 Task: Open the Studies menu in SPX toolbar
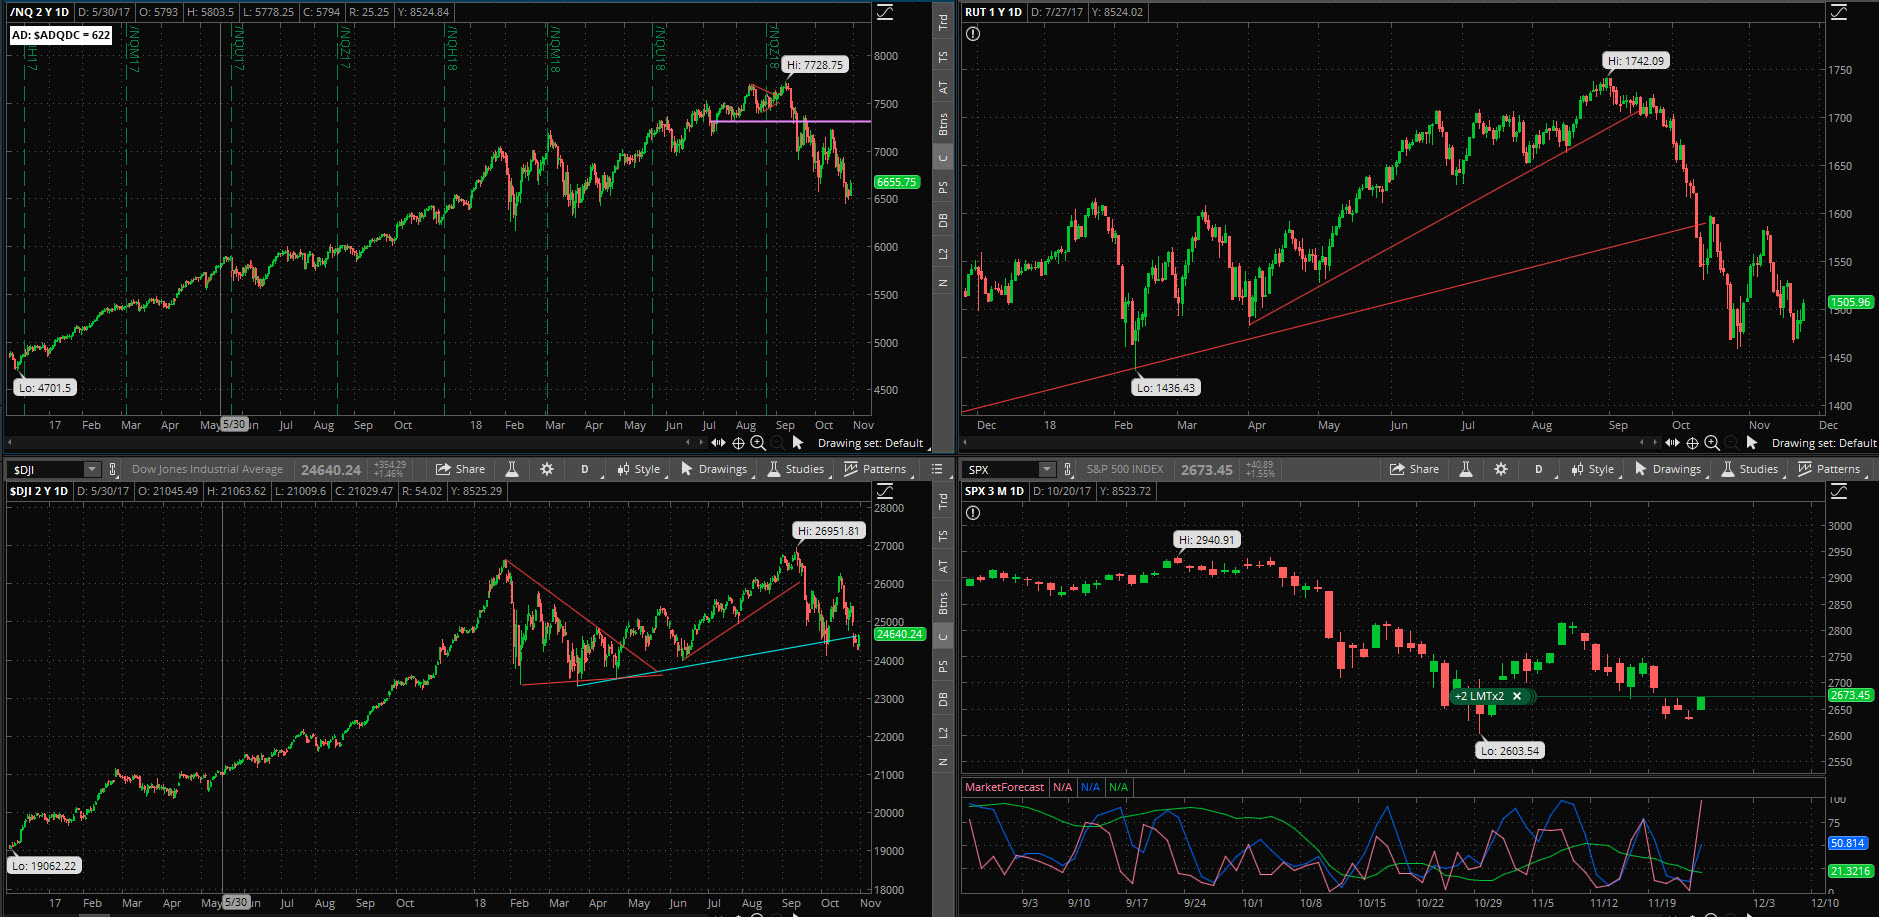click(x=1750, y=469)
